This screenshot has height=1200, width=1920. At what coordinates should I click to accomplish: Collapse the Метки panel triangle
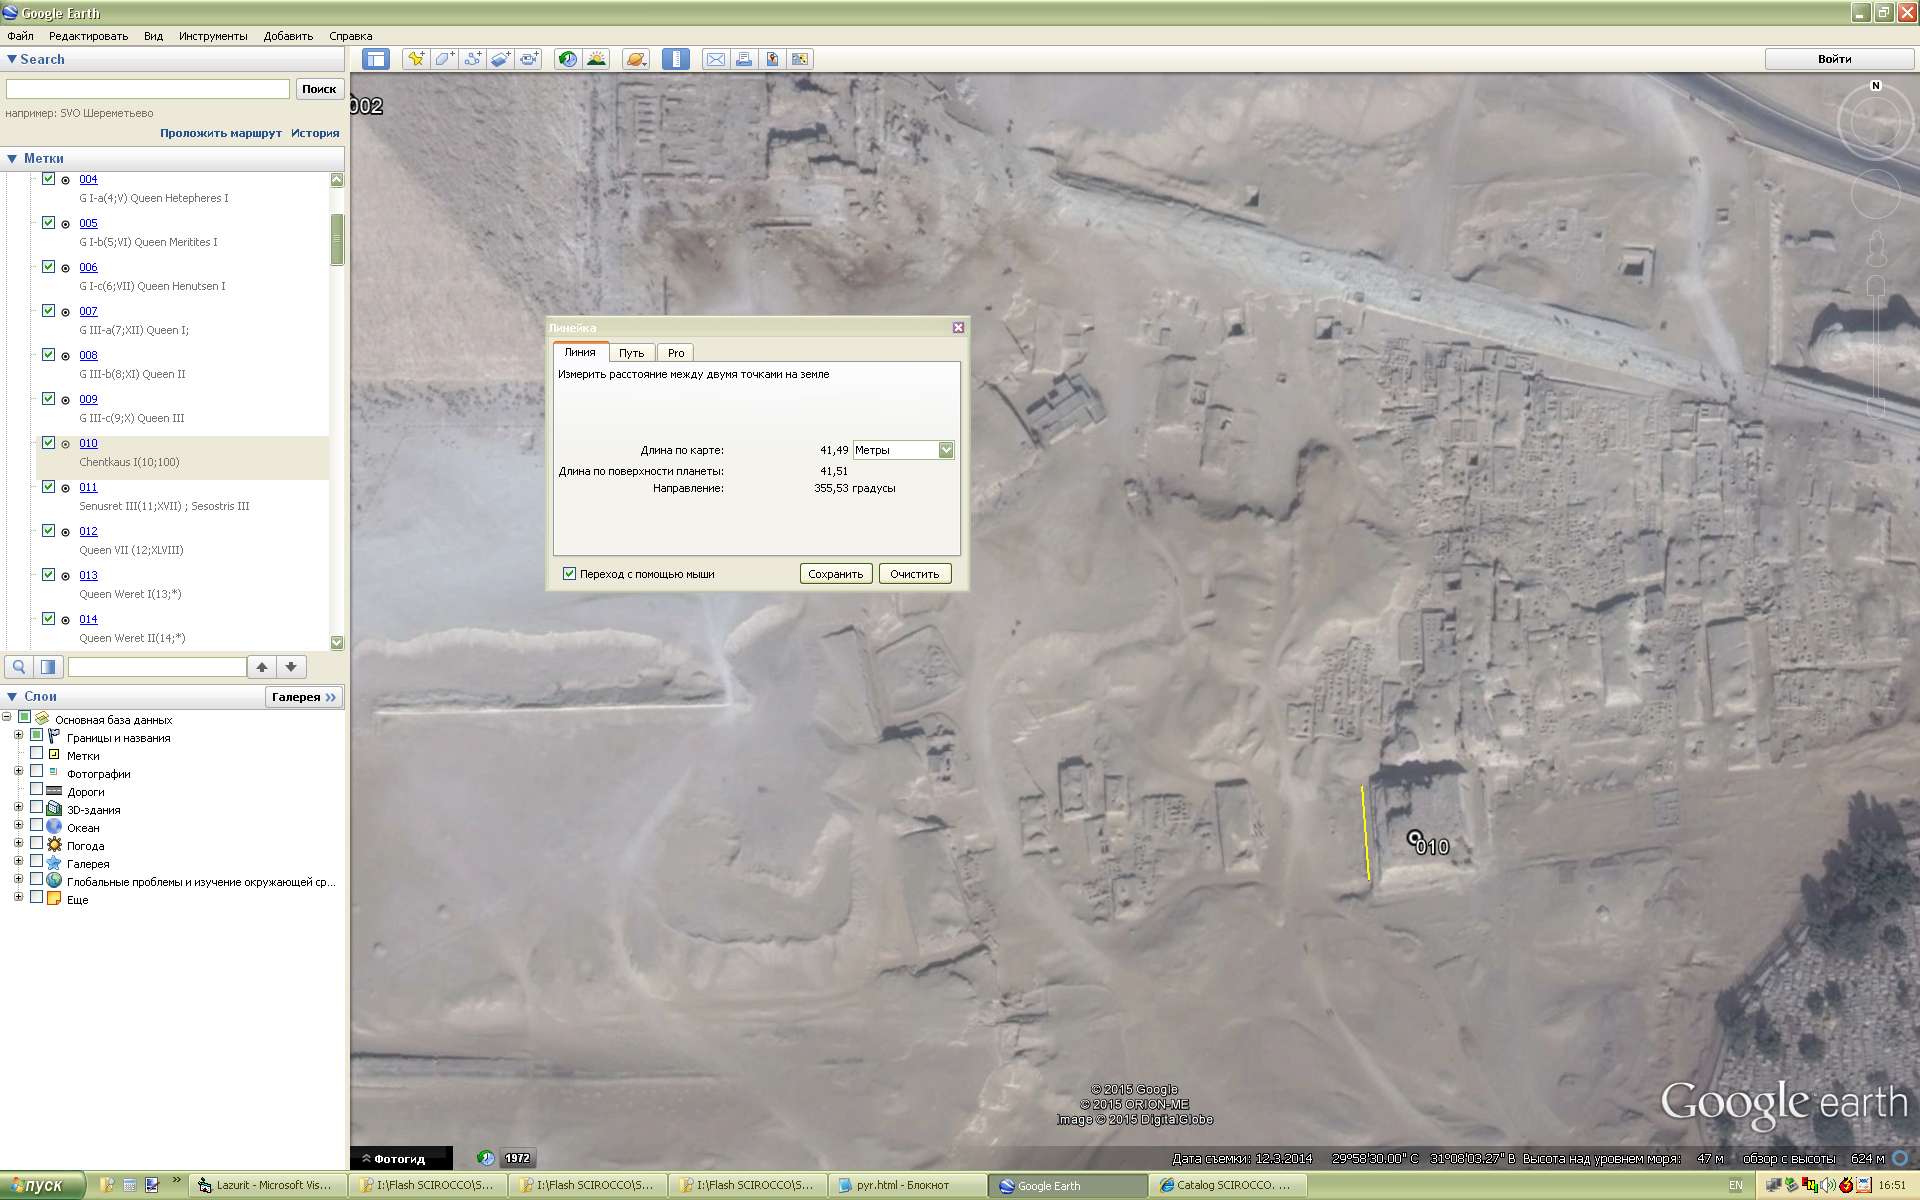[12, 158]
